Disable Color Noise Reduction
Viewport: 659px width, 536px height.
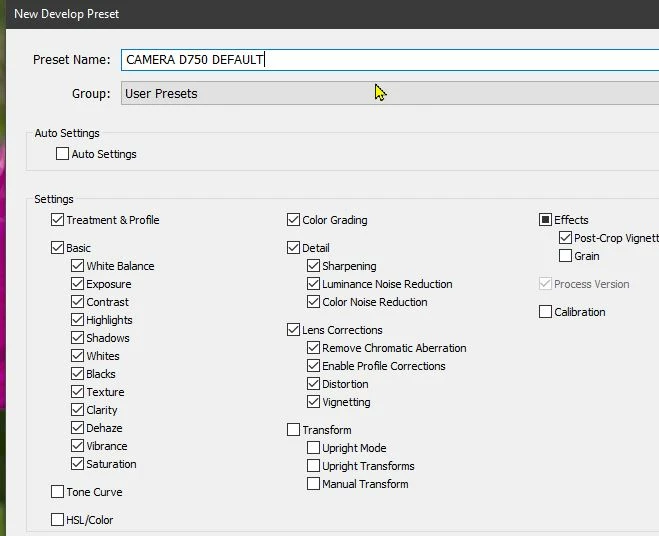click(x=313, y=302)
